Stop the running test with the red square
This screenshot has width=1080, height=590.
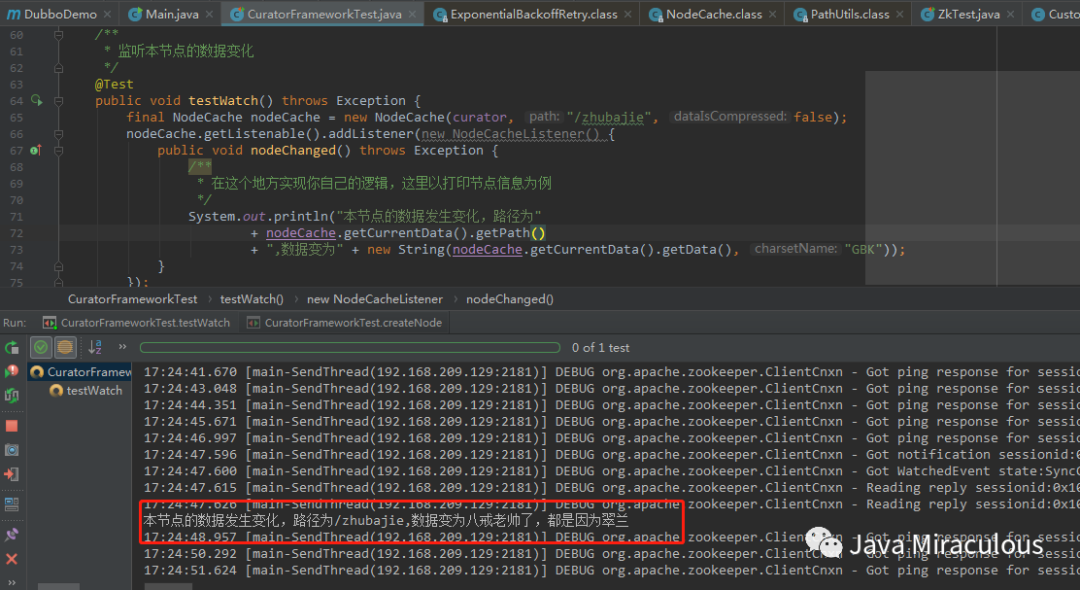click(x=12, y=426)
